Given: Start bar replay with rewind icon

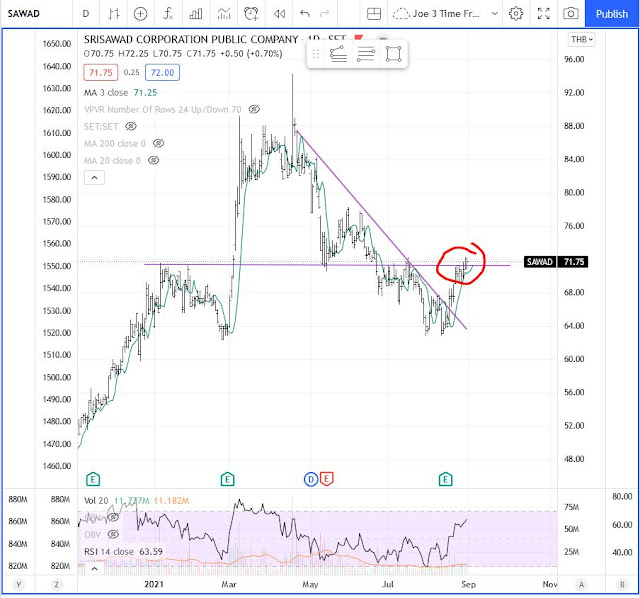Looking at the screenshot, I should tap(279, 13).
